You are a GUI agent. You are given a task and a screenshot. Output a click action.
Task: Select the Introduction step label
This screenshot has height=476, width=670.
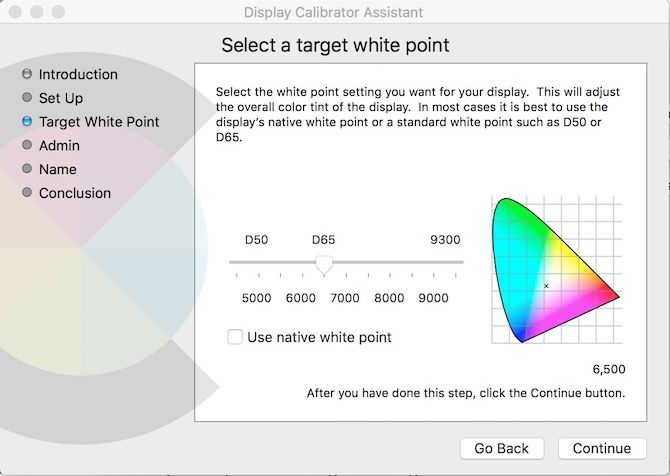pyautogui.click(x=78, y=75)
